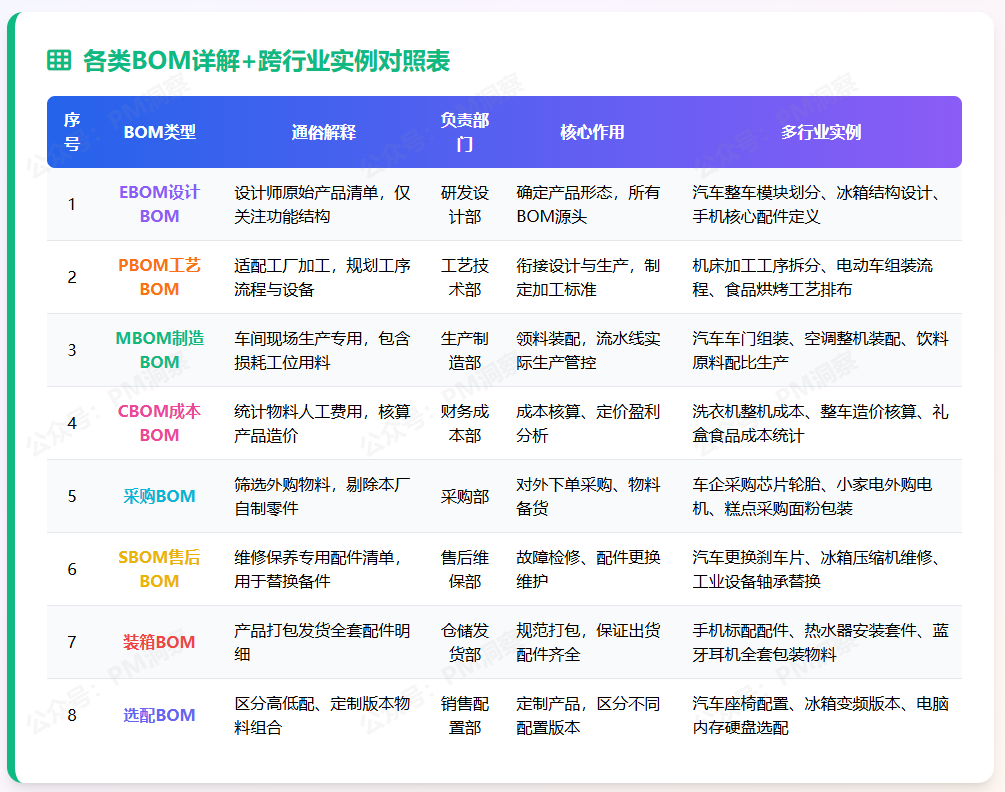Select the 序号 column header
The image size is (1005, 792).
point(72,132)
